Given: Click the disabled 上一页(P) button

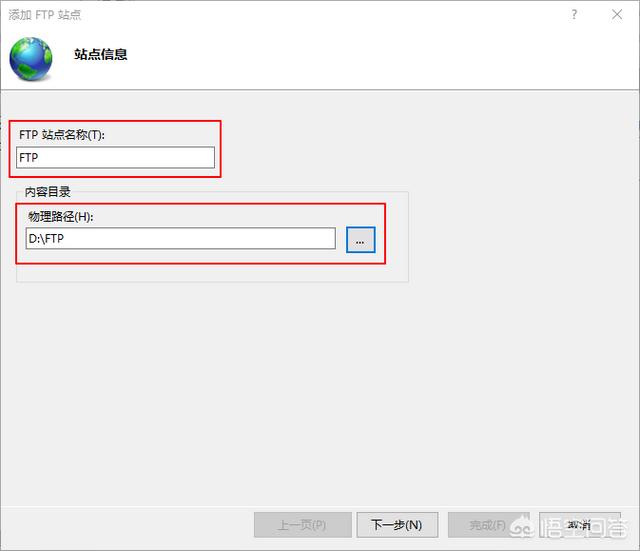Looking at the screenshot, I should click(302, 525).
